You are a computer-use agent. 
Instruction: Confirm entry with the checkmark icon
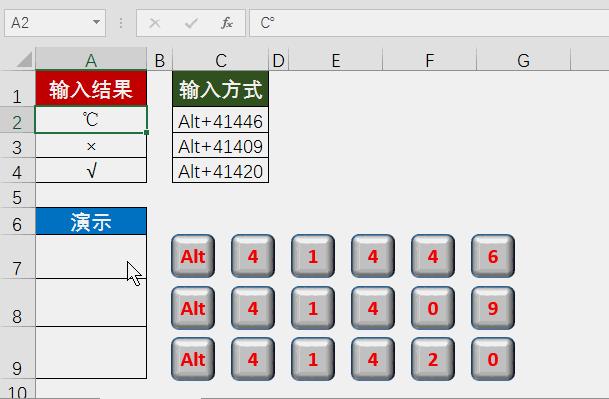[x=191, y=23]
